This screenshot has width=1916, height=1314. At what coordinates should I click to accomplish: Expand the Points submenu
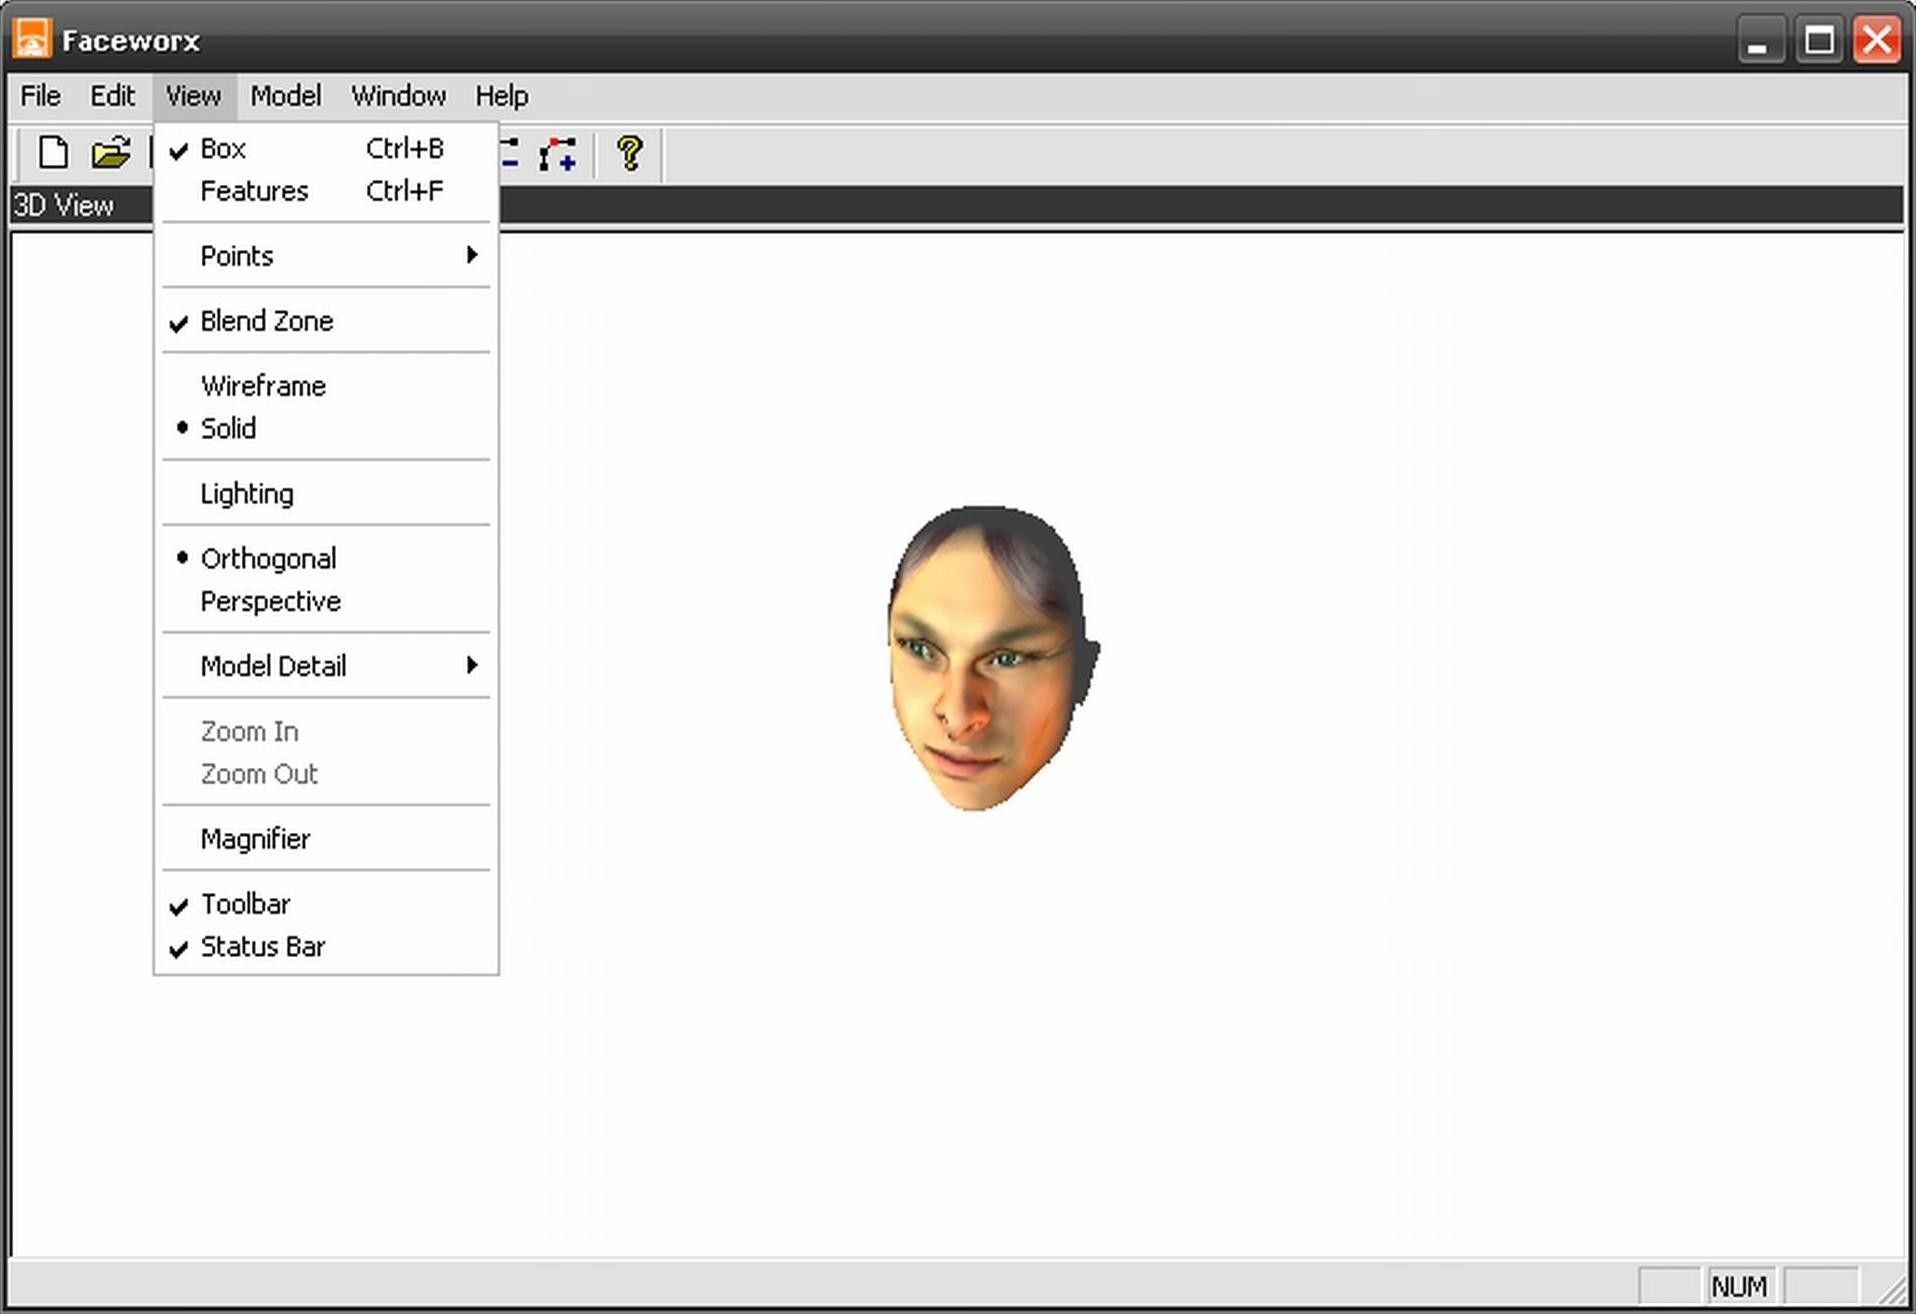236,255
